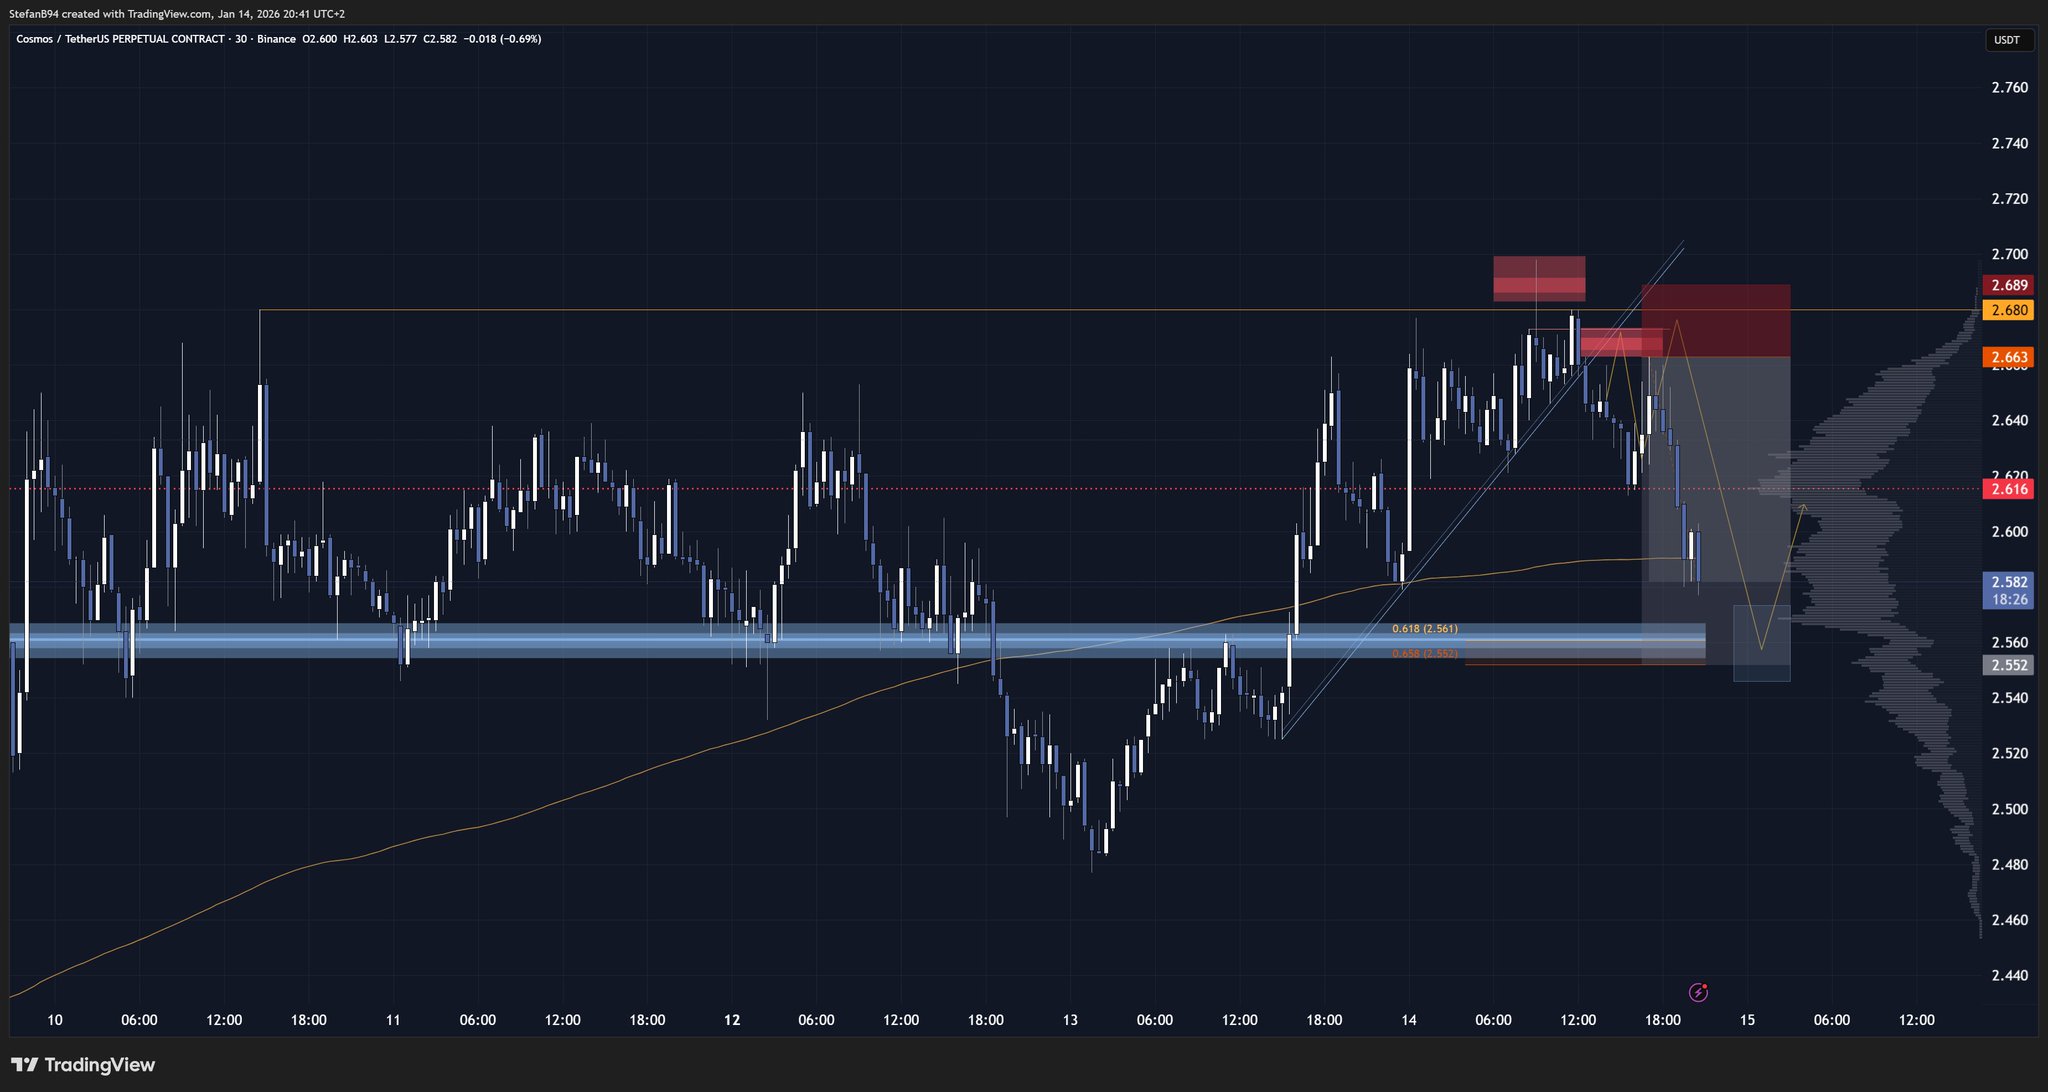
Task: Open the USDT currency selector
Action: coord(2007,40)
